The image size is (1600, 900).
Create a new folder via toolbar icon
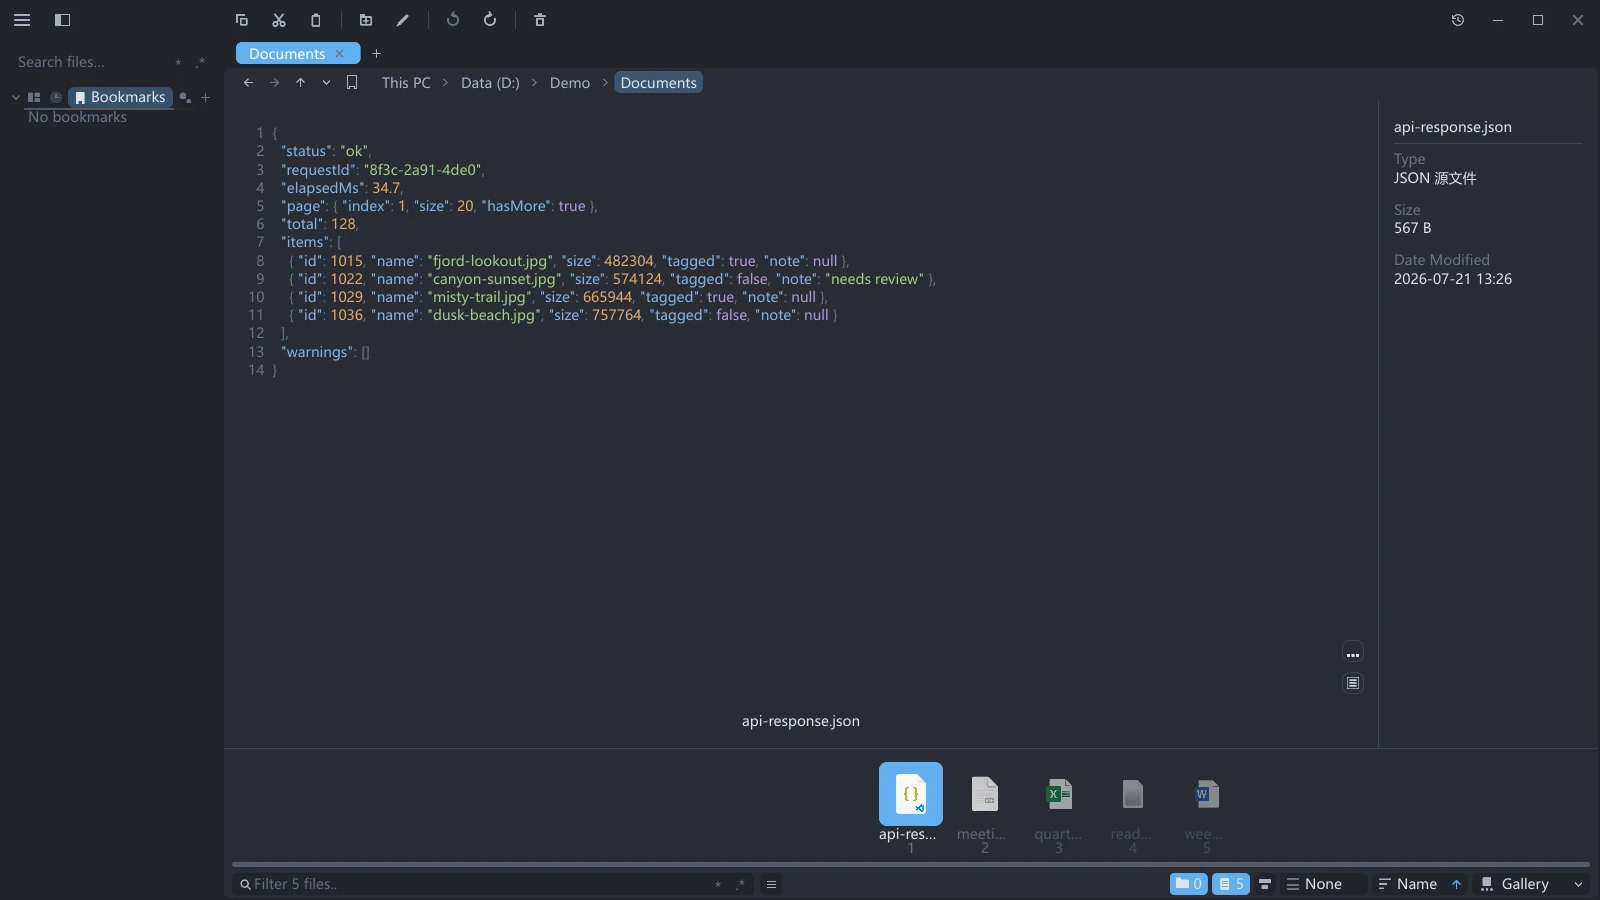(366, 20)
